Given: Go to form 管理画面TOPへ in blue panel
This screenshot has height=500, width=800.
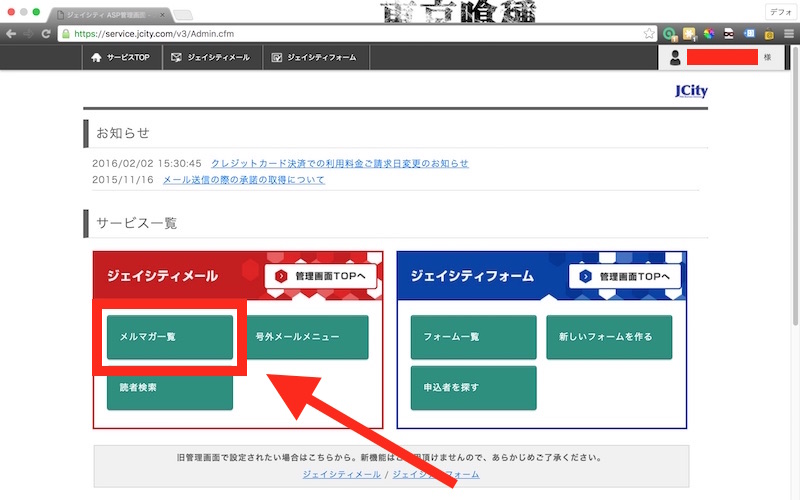Looking at the screenshot, I should pyautogui.click(x=625, y=276).
